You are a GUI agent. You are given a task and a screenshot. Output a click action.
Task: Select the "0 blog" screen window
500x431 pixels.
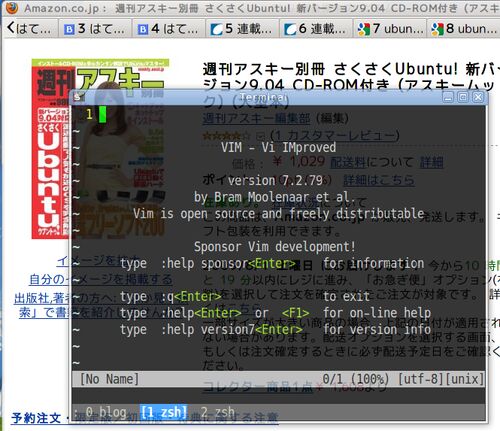click(106, 412)
